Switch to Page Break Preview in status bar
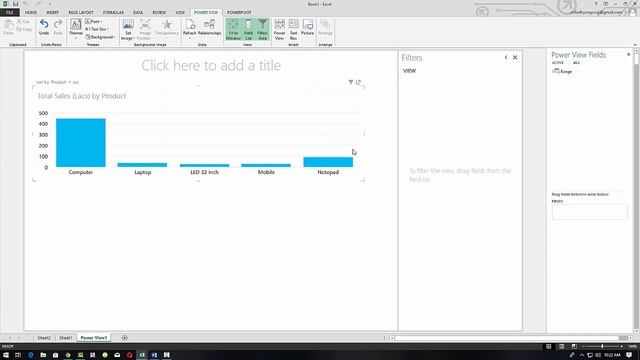The image size is (640, 360). 574,347
